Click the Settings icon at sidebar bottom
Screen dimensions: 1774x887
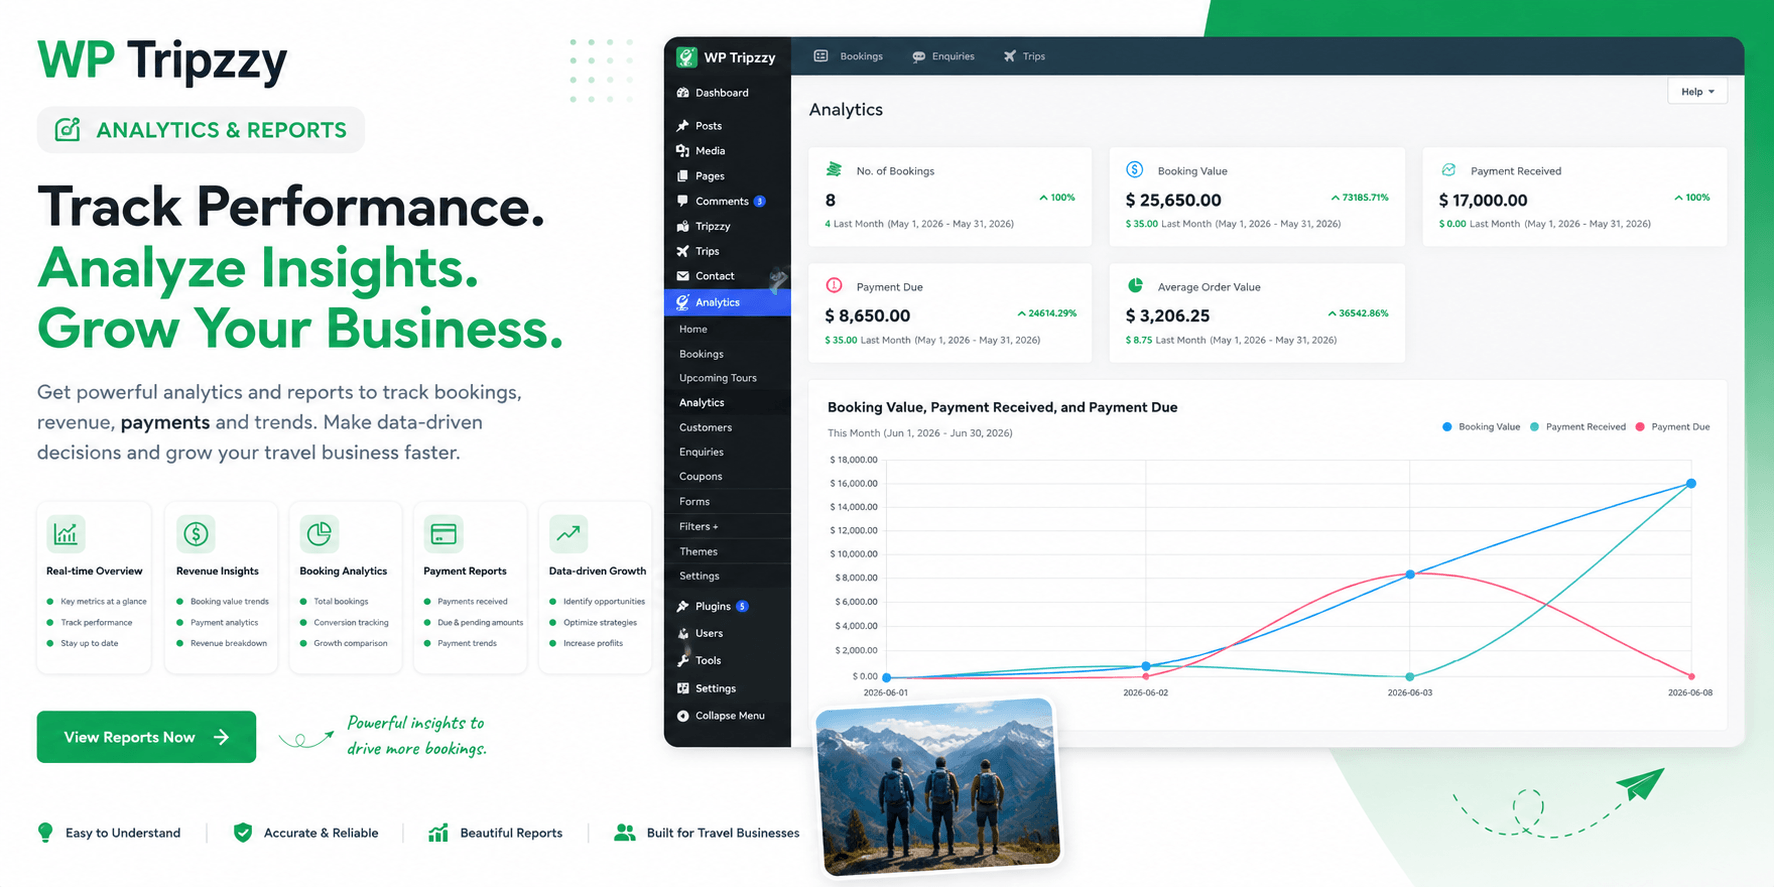click(683, 688)
